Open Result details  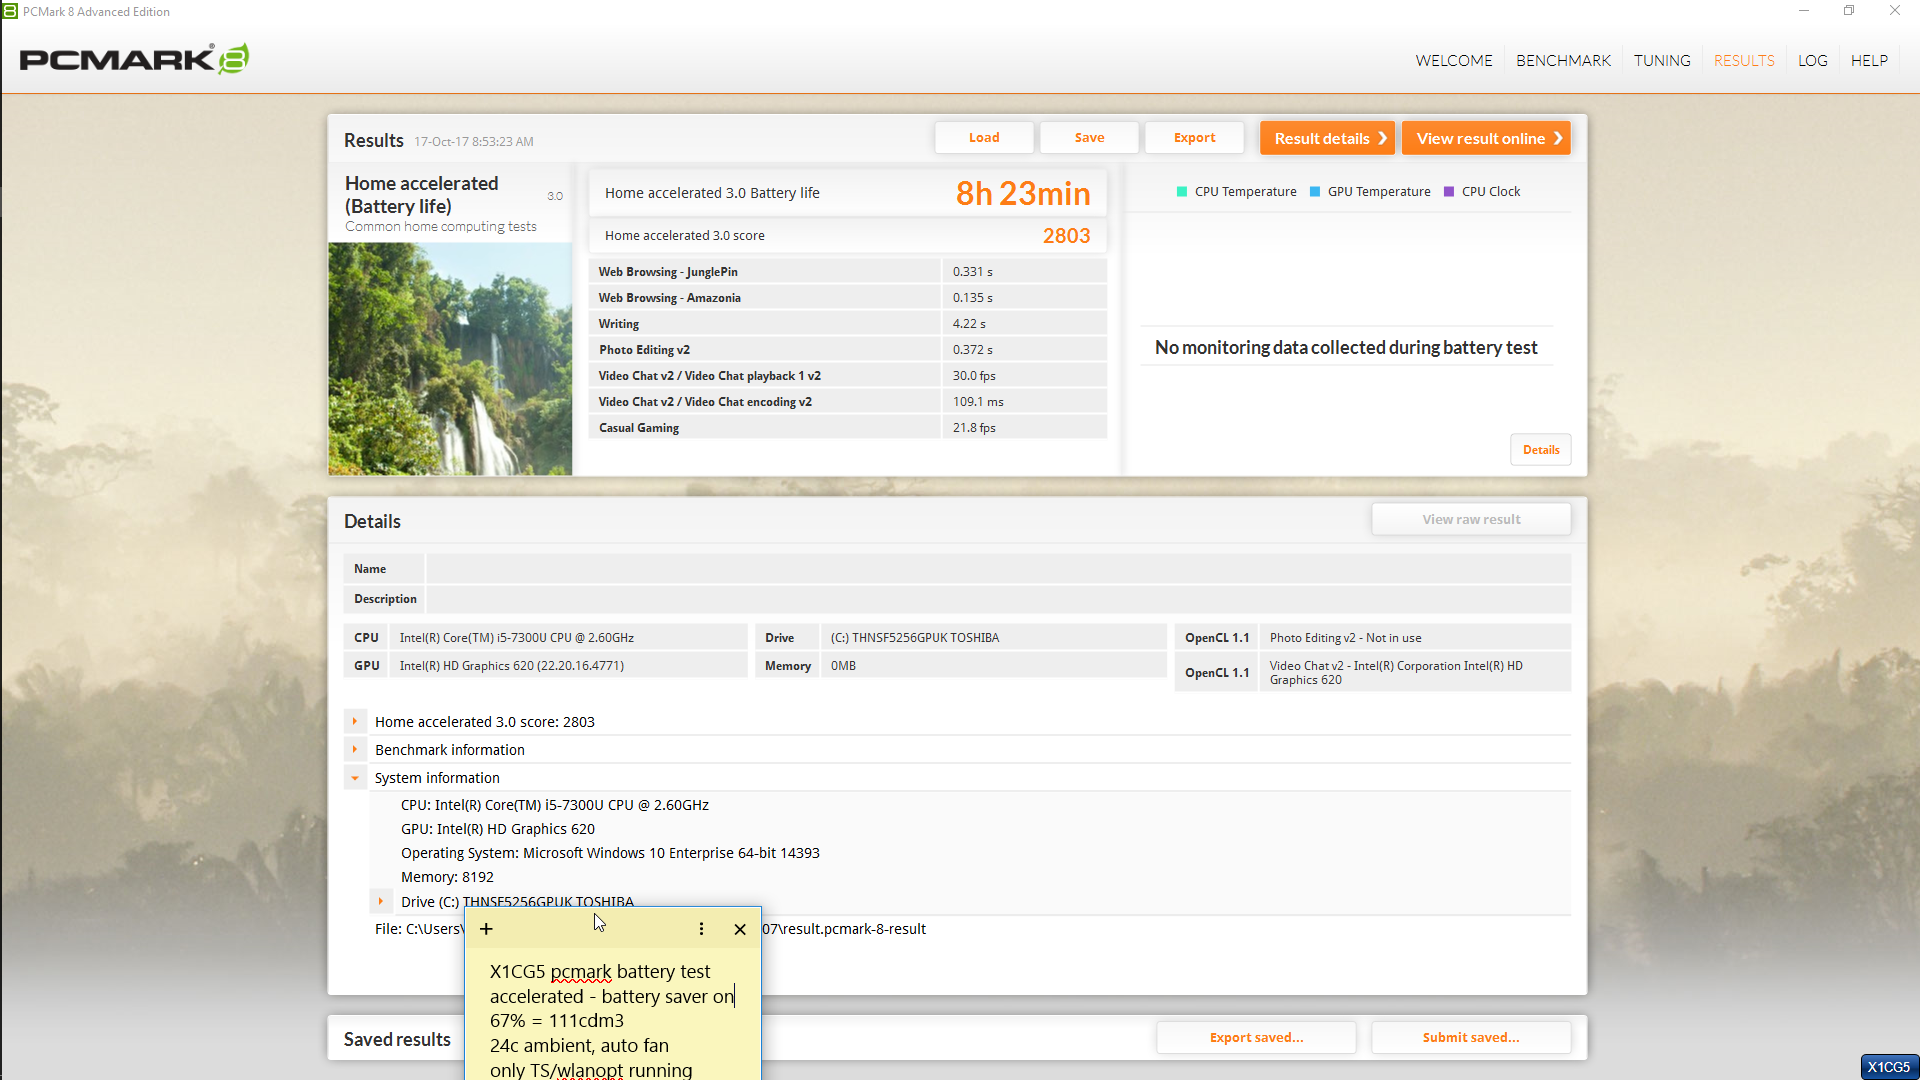(1328, 138)
